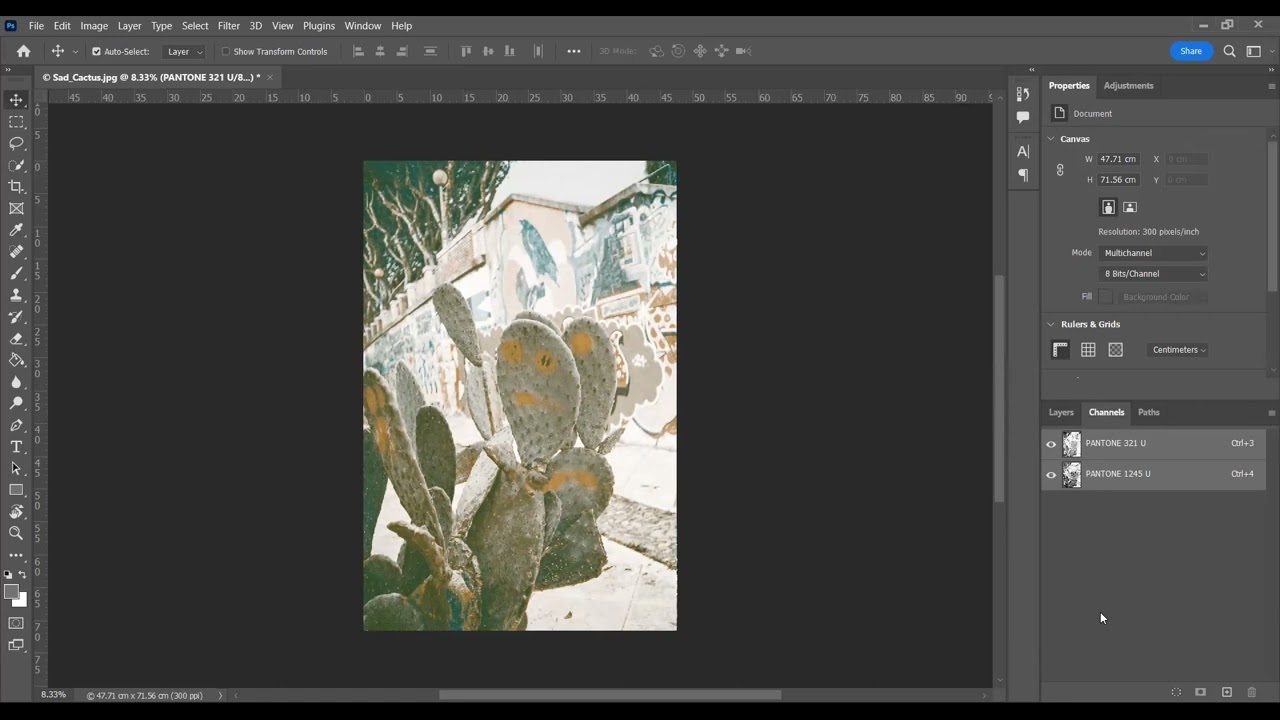Click the link width and height icon
The height and width of the screenshot is (720, 1280).
[1060, 170]
